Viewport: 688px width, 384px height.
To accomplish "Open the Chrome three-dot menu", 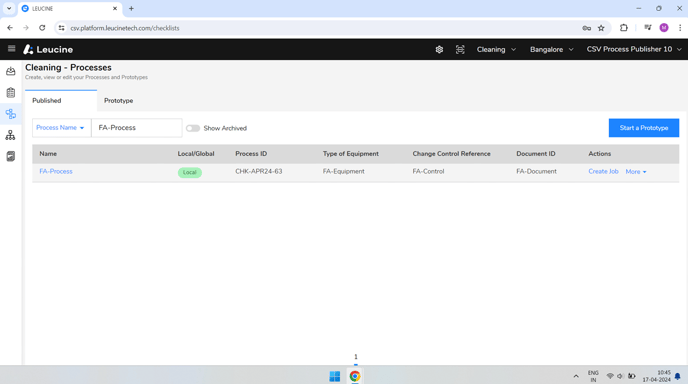I will 680,28.
